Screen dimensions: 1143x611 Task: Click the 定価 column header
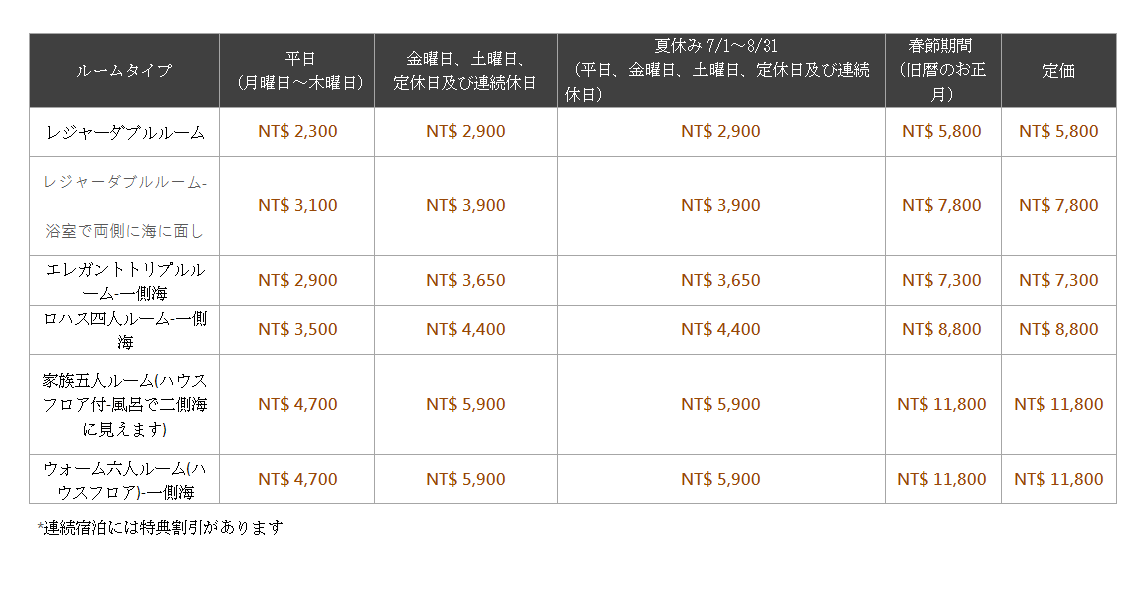tap(1059, 71)
